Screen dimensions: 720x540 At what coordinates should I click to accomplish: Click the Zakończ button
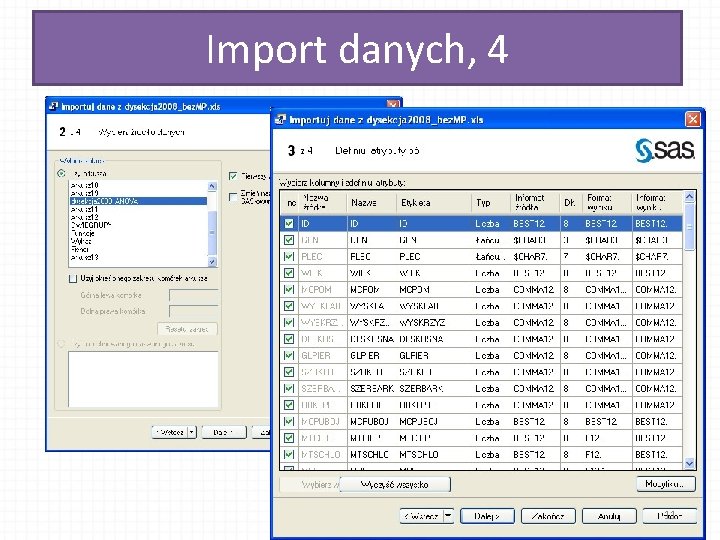(548, 516)
